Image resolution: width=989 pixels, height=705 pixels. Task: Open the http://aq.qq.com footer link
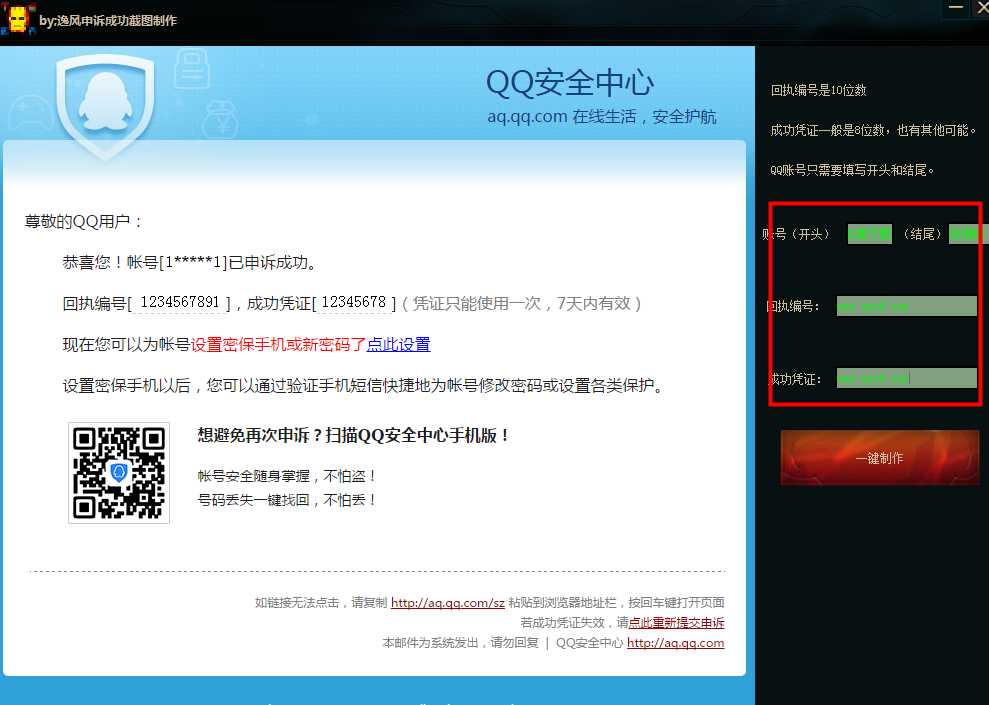[676, 643]
